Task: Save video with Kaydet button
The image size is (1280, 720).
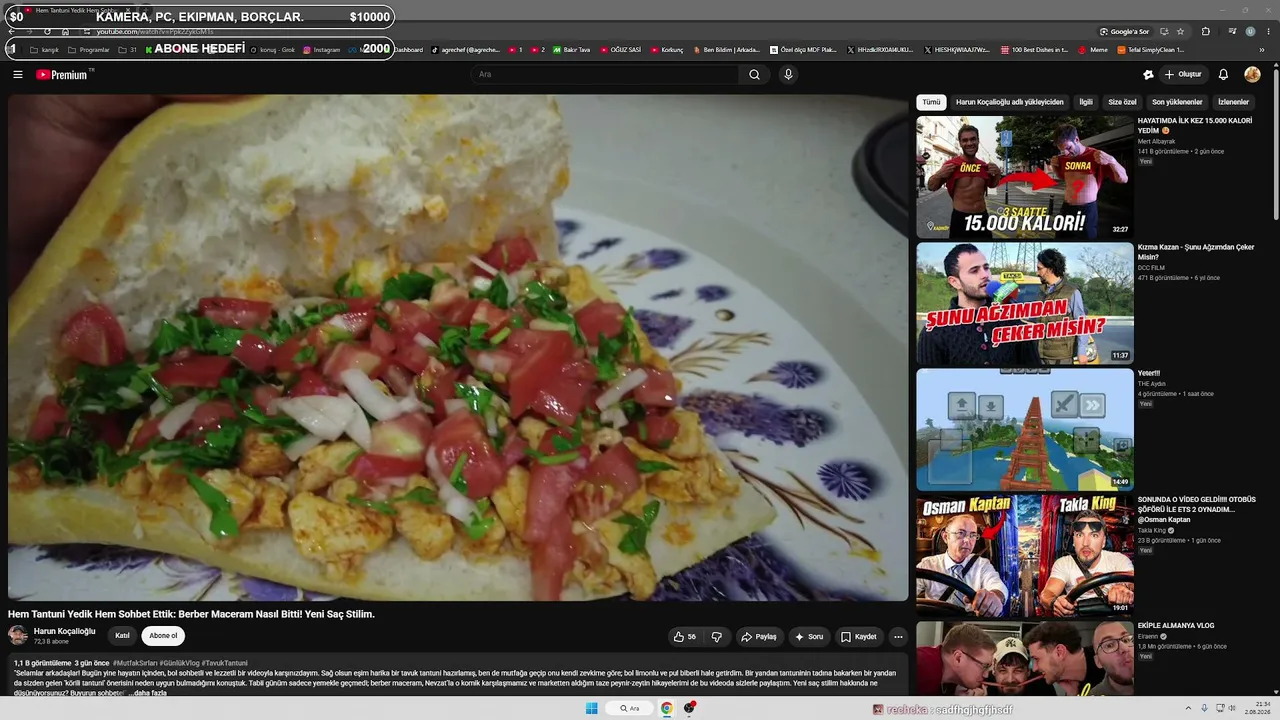Action: (859, 636)
